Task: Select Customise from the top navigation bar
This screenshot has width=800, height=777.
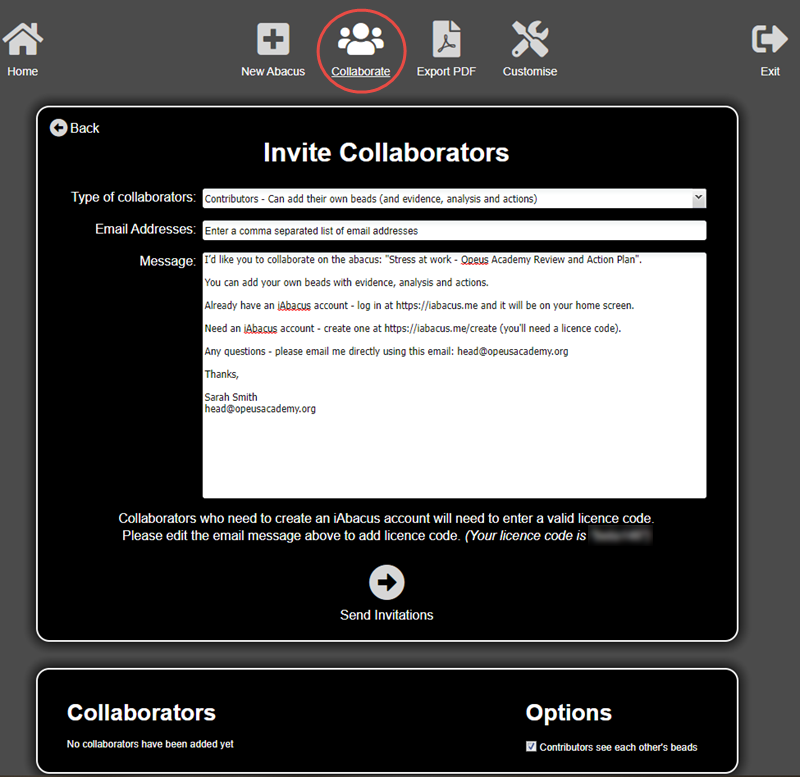Action: tap(529, 71)
